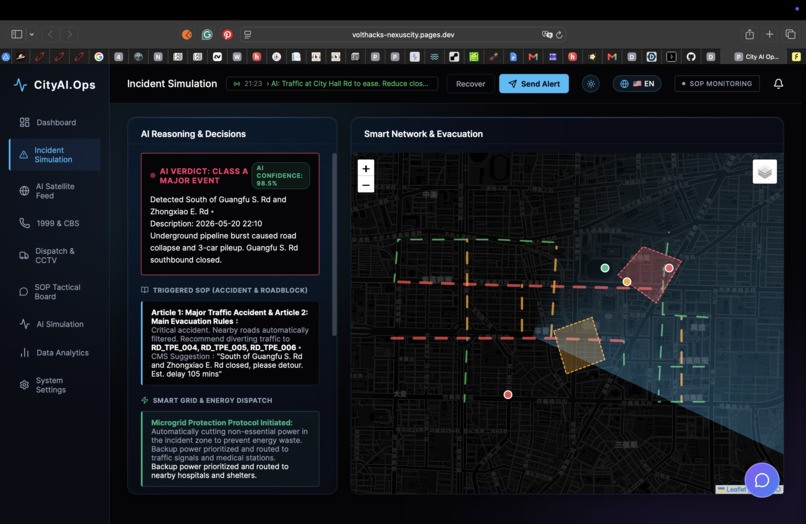Click the reader icon left of the URL
Viewport: 806px width, 524px height.
[x=248, y=34]
